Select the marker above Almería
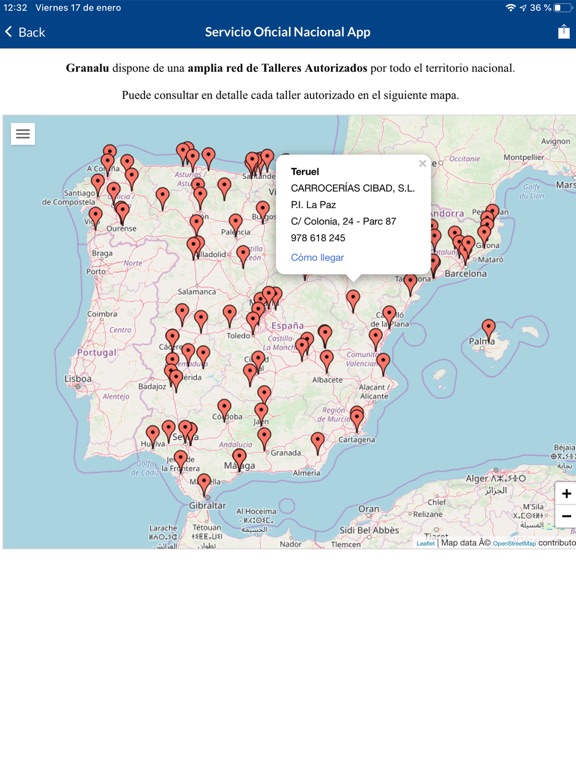The image size is (576, 768). (317, 443)
